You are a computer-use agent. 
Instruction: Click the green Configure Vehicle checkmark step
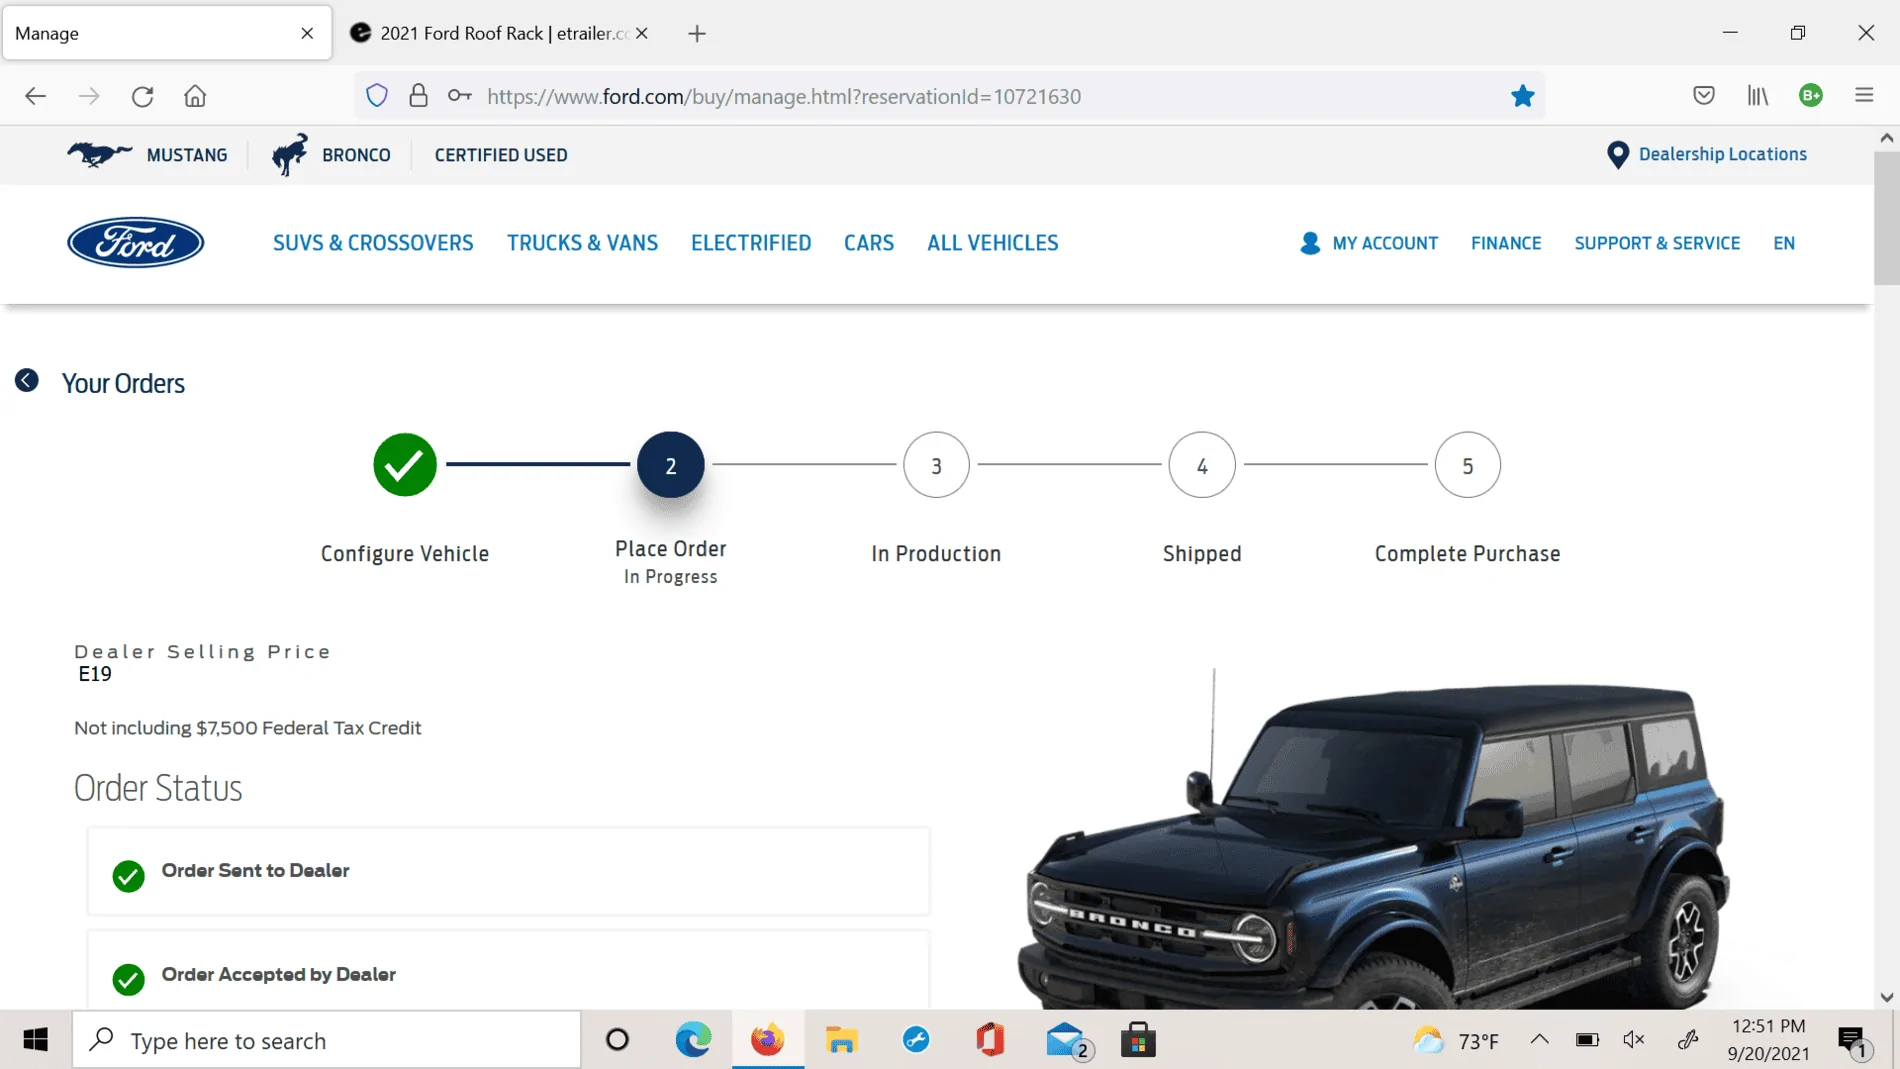(x=405, y=465)
